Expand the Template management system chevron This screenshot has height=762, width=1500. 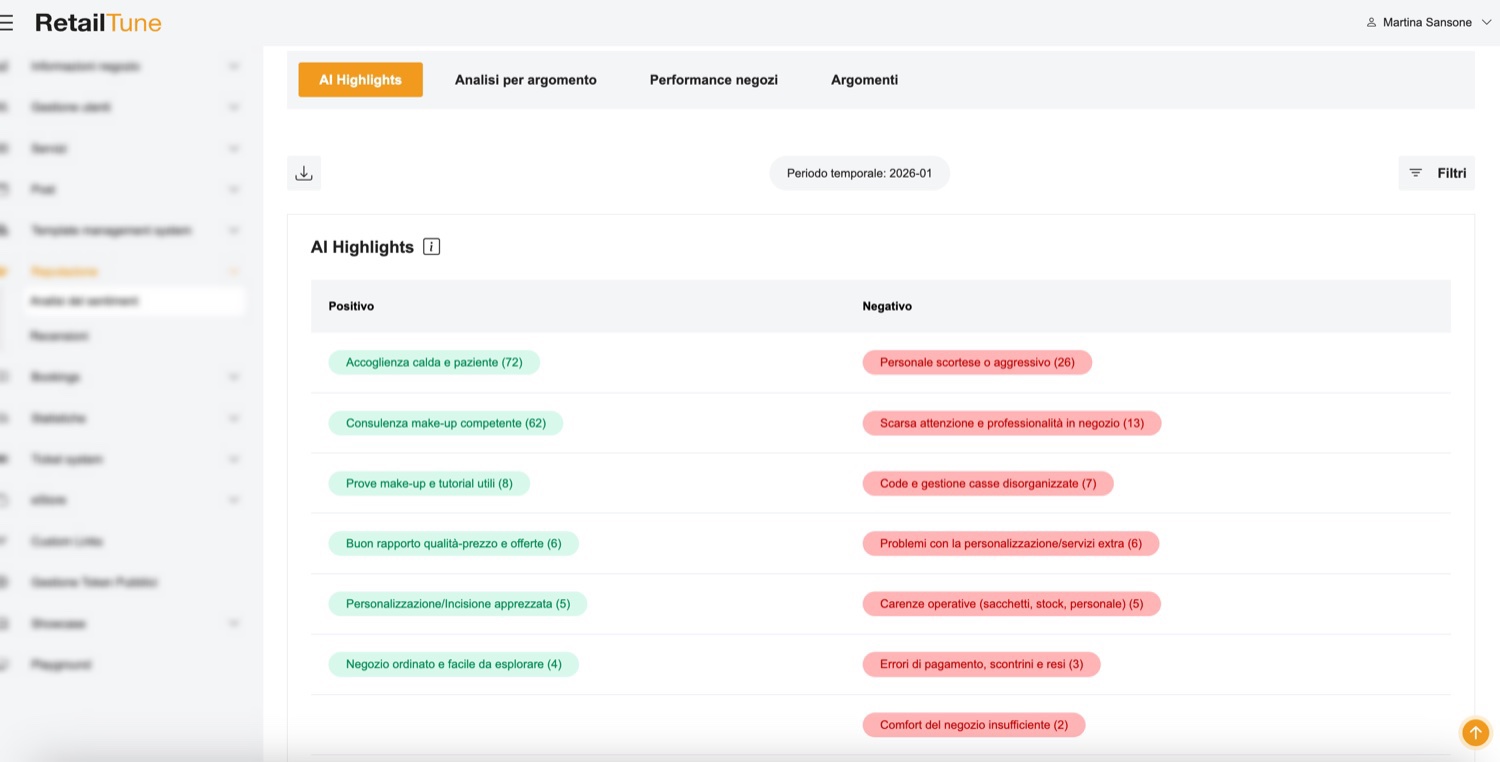(233, 230)
